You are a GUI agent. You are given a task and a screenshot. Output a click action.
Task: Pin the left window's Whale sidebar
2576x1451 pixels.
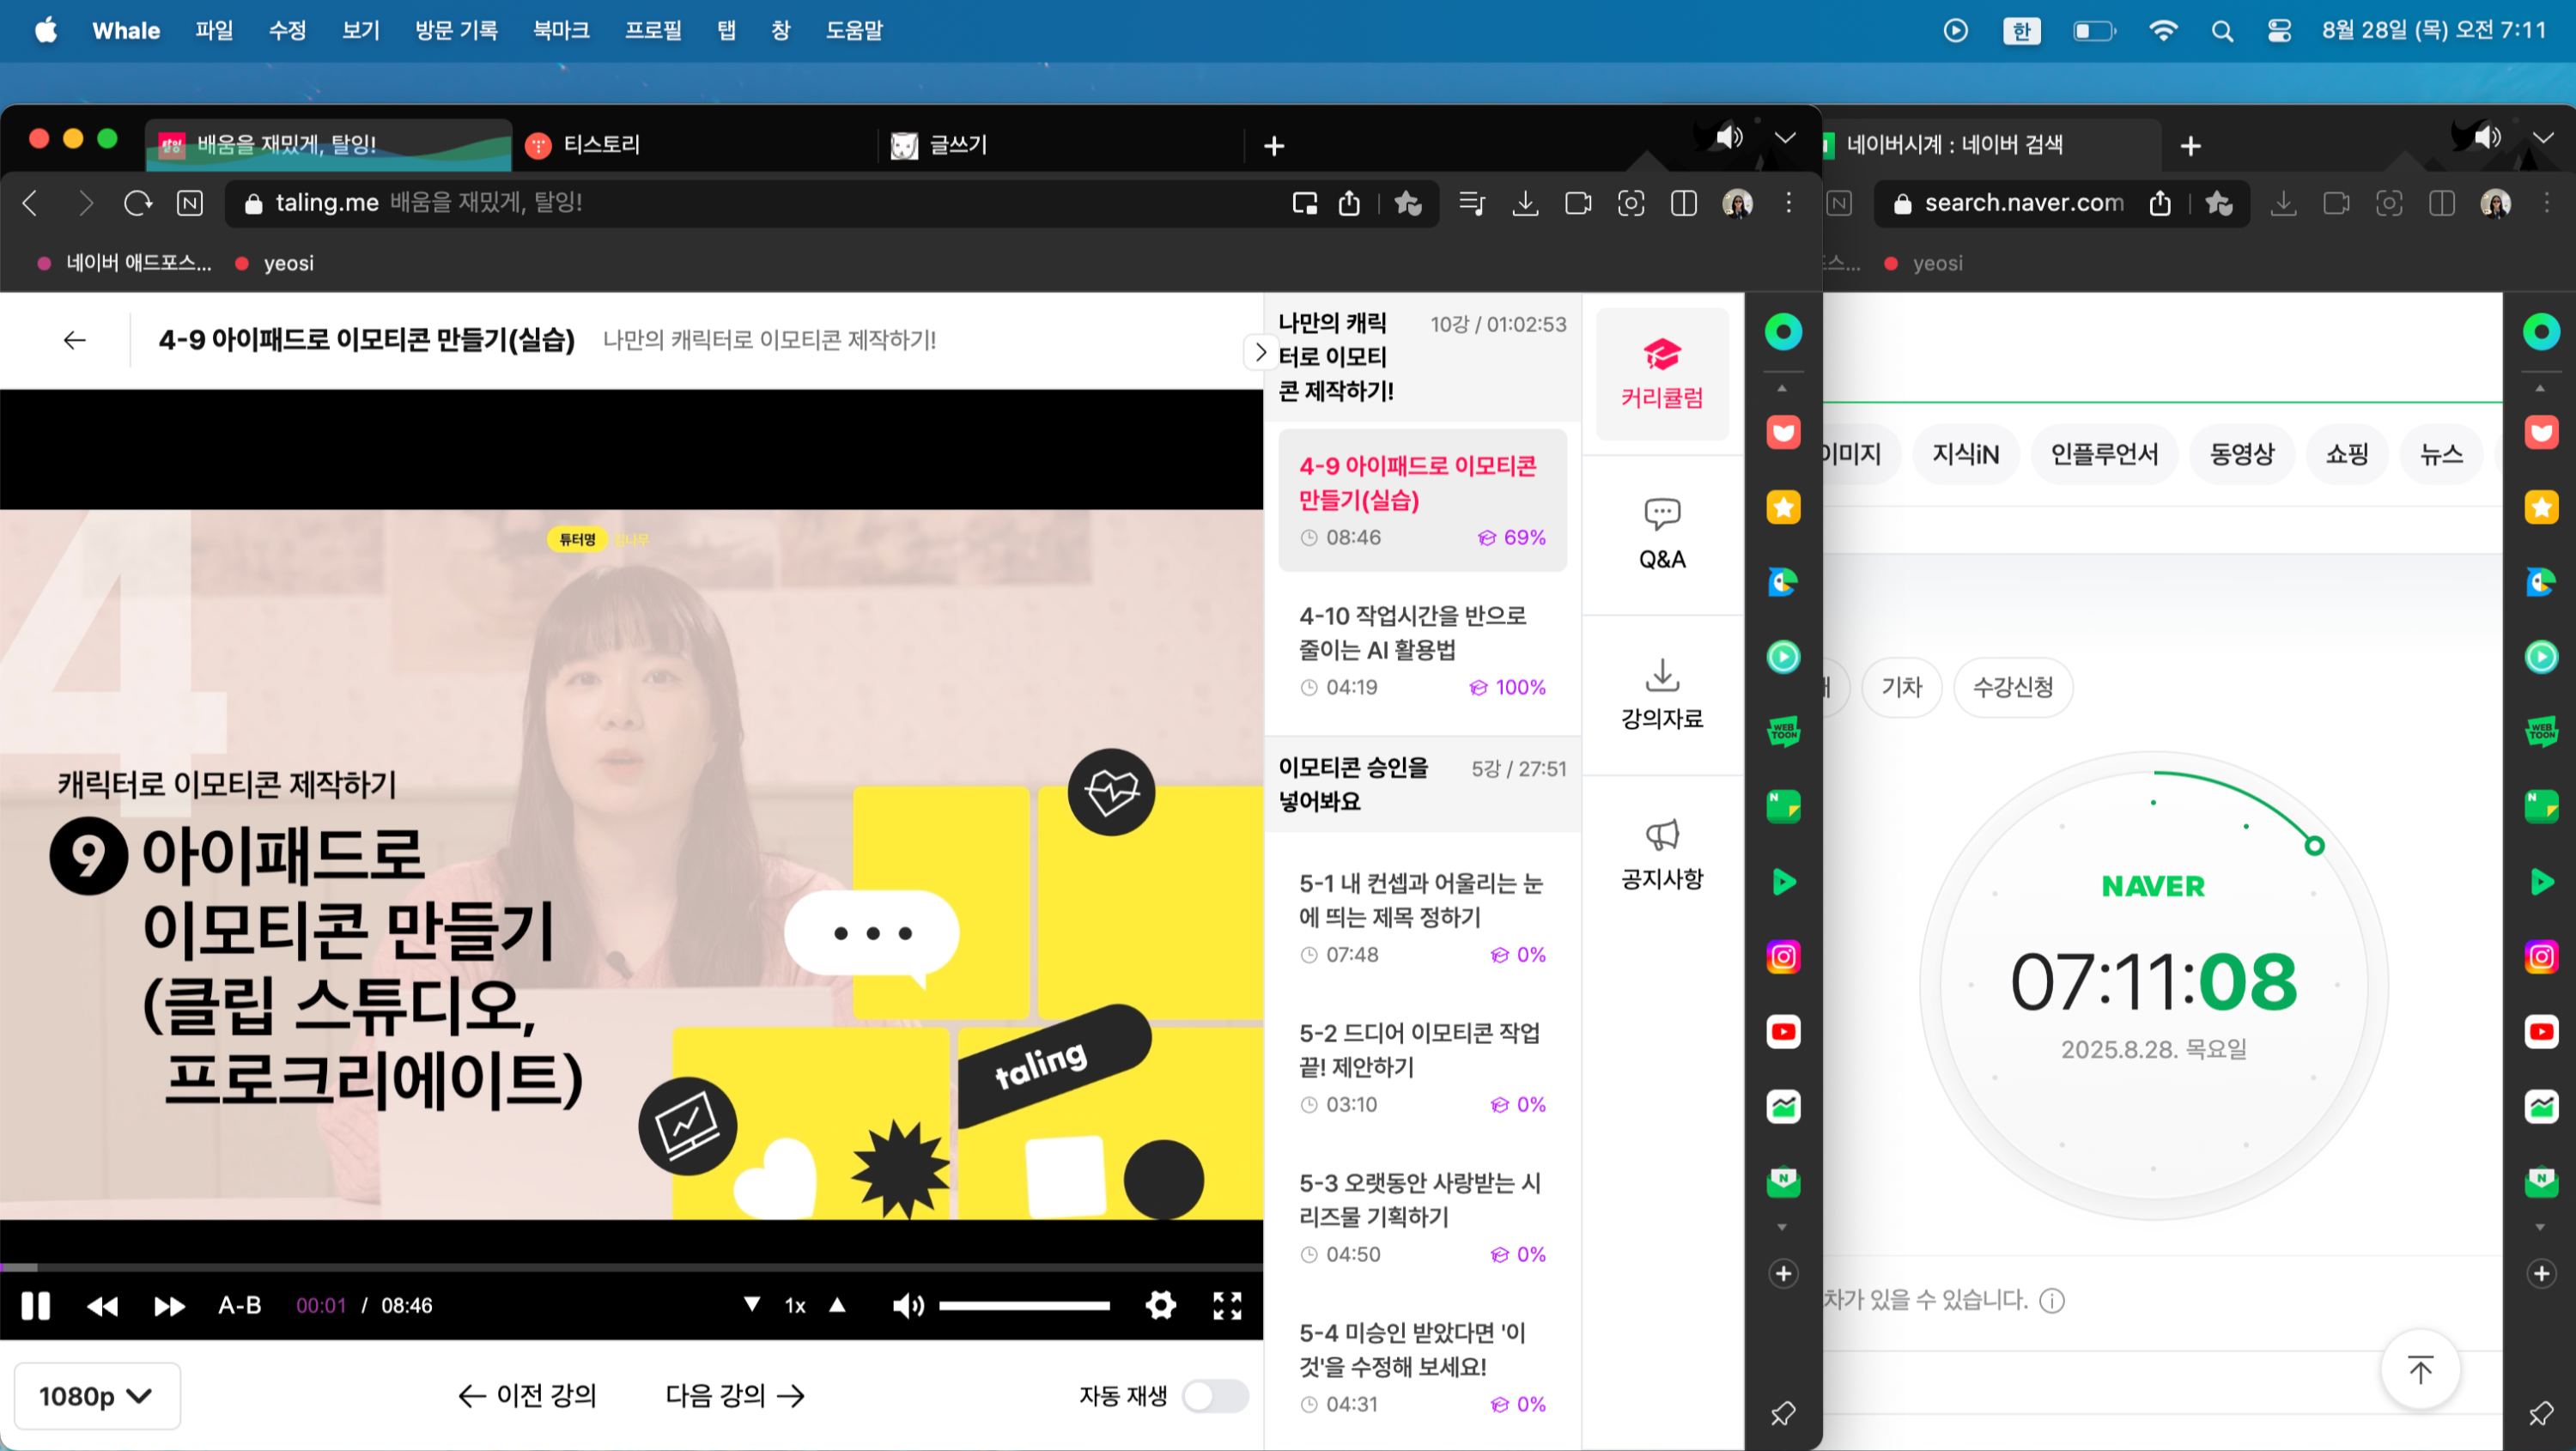[1783, 1413]
